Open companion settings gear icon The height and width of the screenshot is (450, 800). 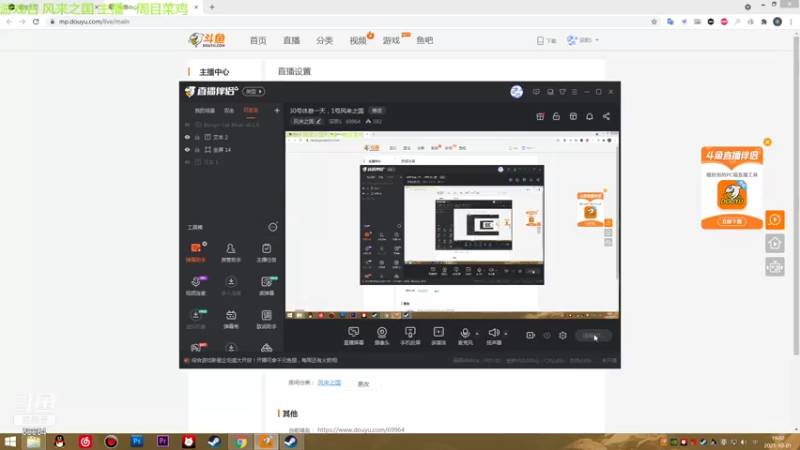[563, 335]
